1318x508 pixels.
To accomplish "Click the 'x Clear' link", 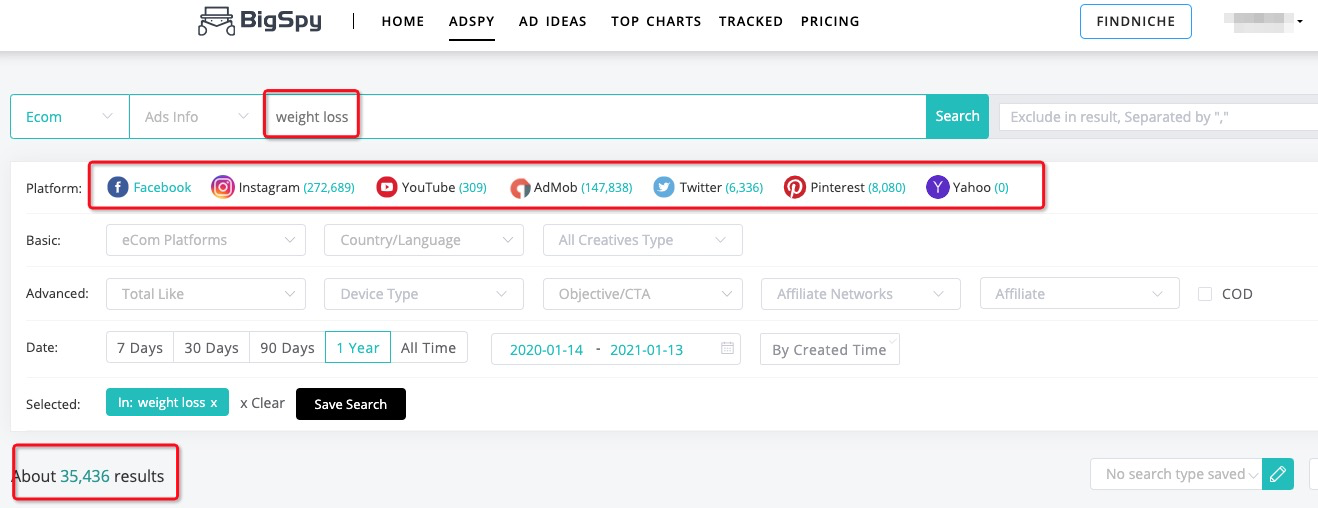I will 262,403.
